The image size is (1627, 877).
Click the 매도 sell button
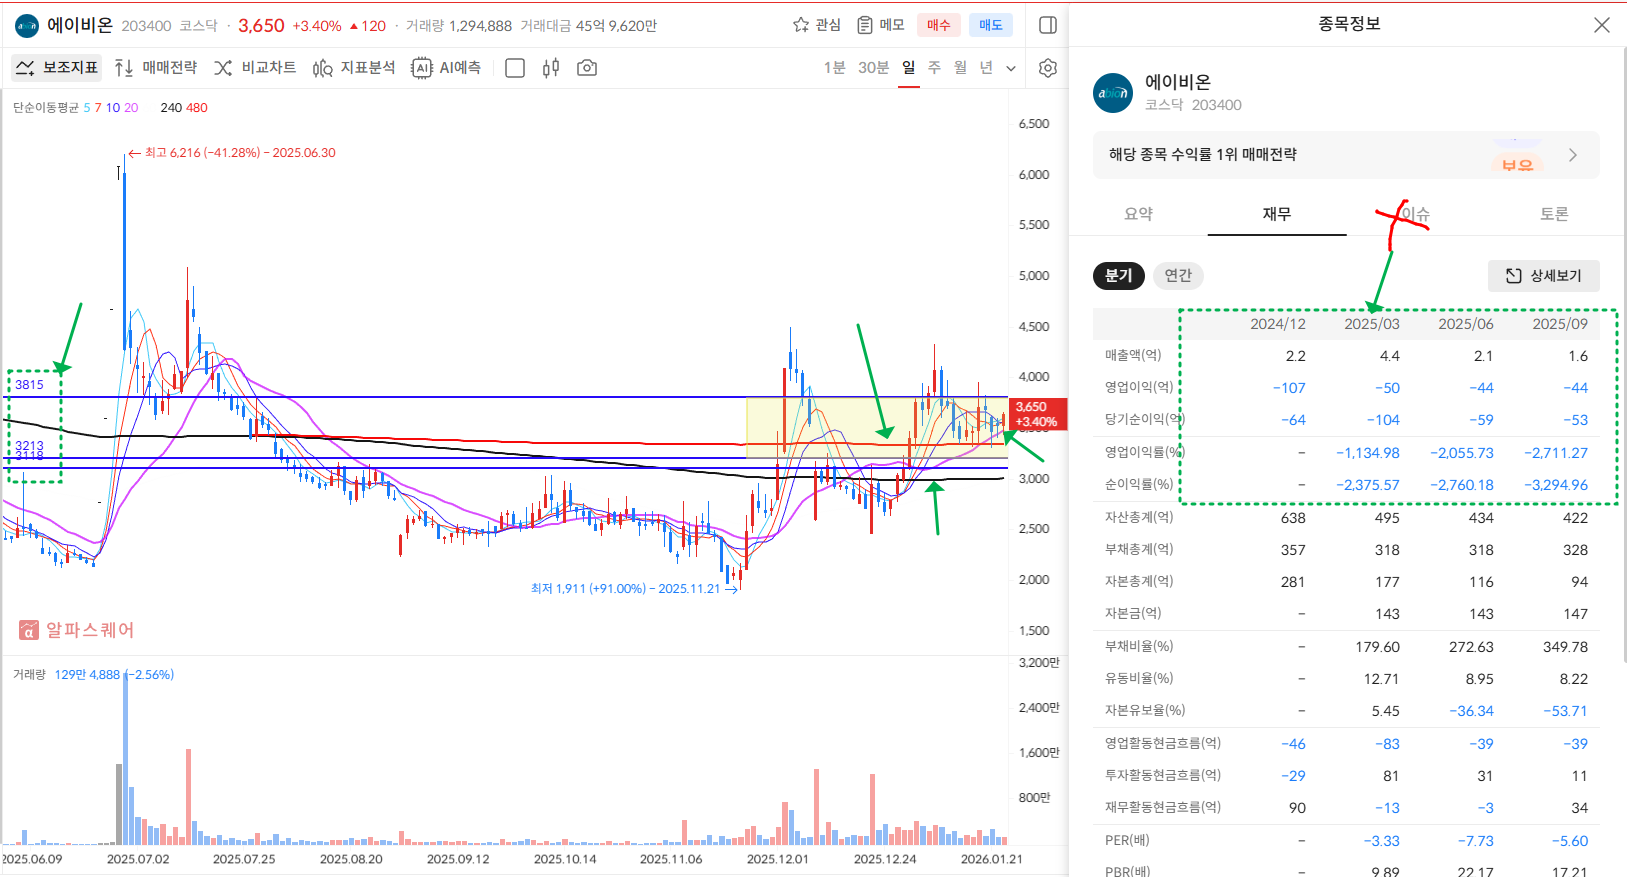click(x=991, y=25)
